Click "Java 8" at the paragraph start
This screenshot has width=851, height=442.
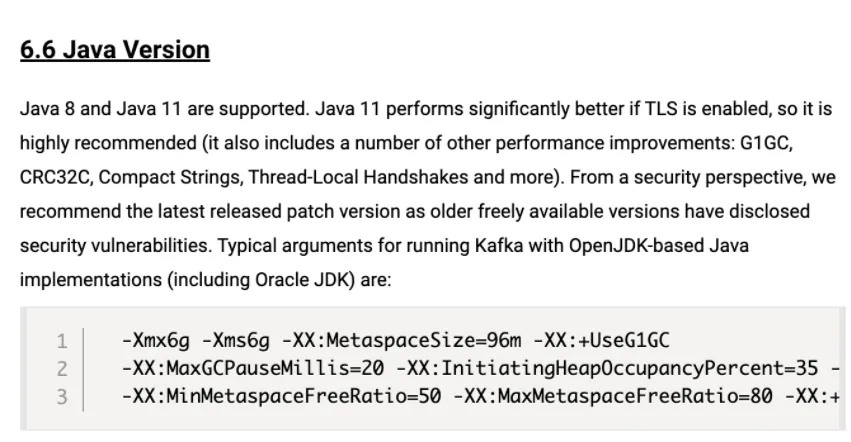[x=45, y=109]
